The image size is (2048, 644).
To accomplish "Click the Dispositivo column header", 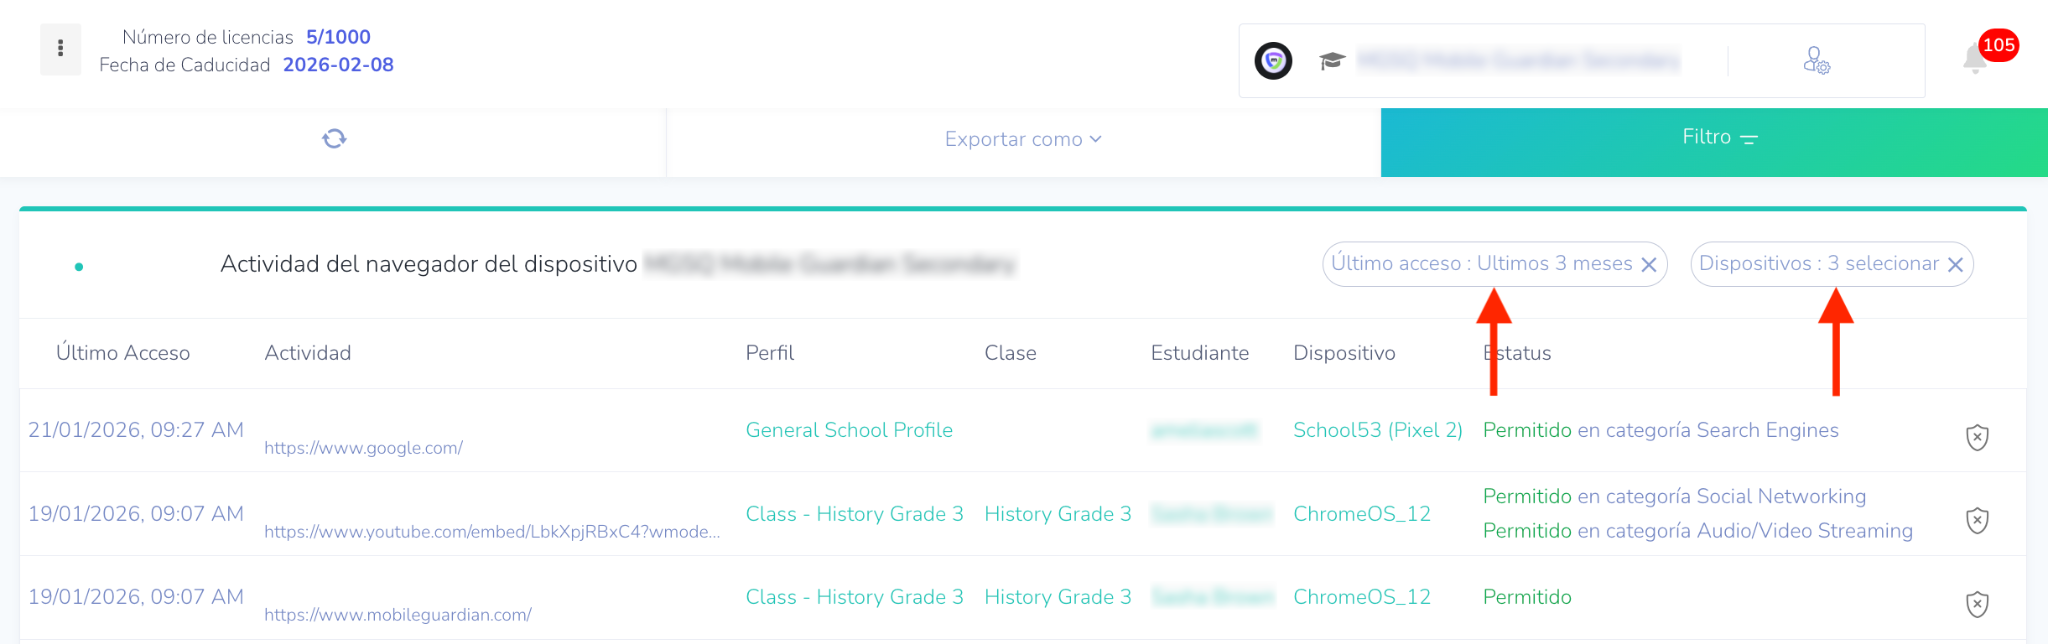I will (x=1344, y=353).
